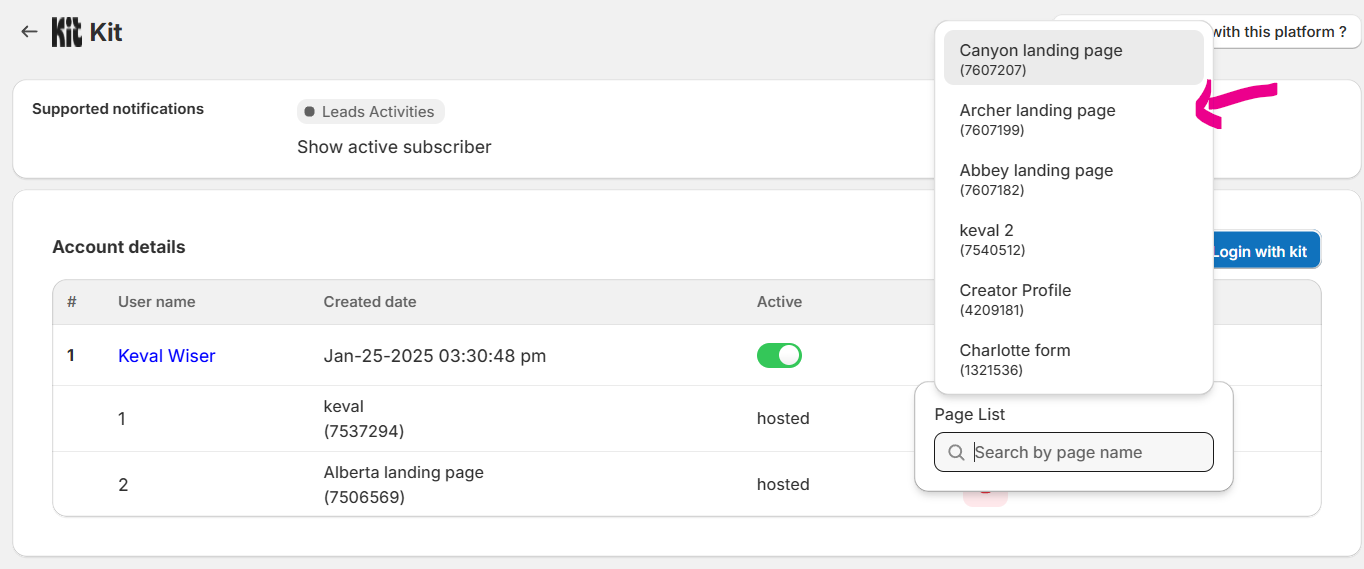Image resolution: width=1364 pixels, height=569 pixels.
Task: Click hosted in the keval row
Action: point(783,418)
